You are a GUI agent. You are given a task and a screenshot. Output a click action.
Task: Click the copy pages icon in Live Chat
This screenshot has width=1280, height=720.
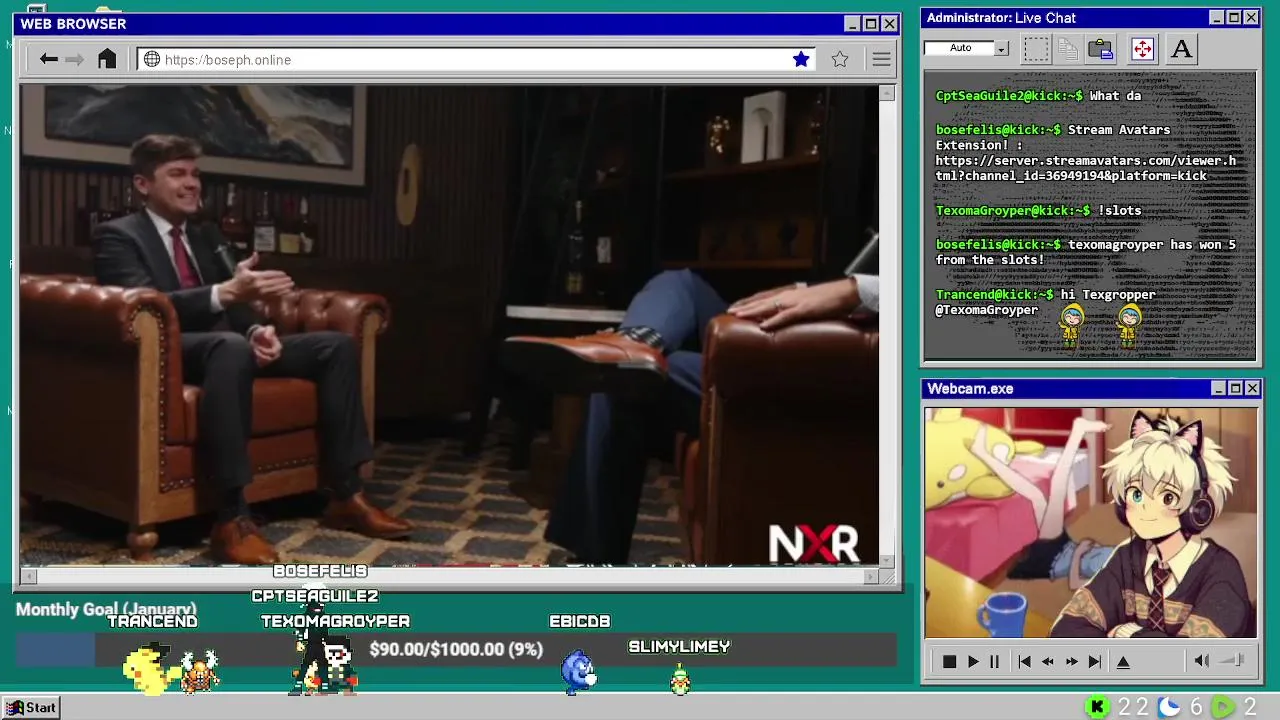[x=1068, y=48]
